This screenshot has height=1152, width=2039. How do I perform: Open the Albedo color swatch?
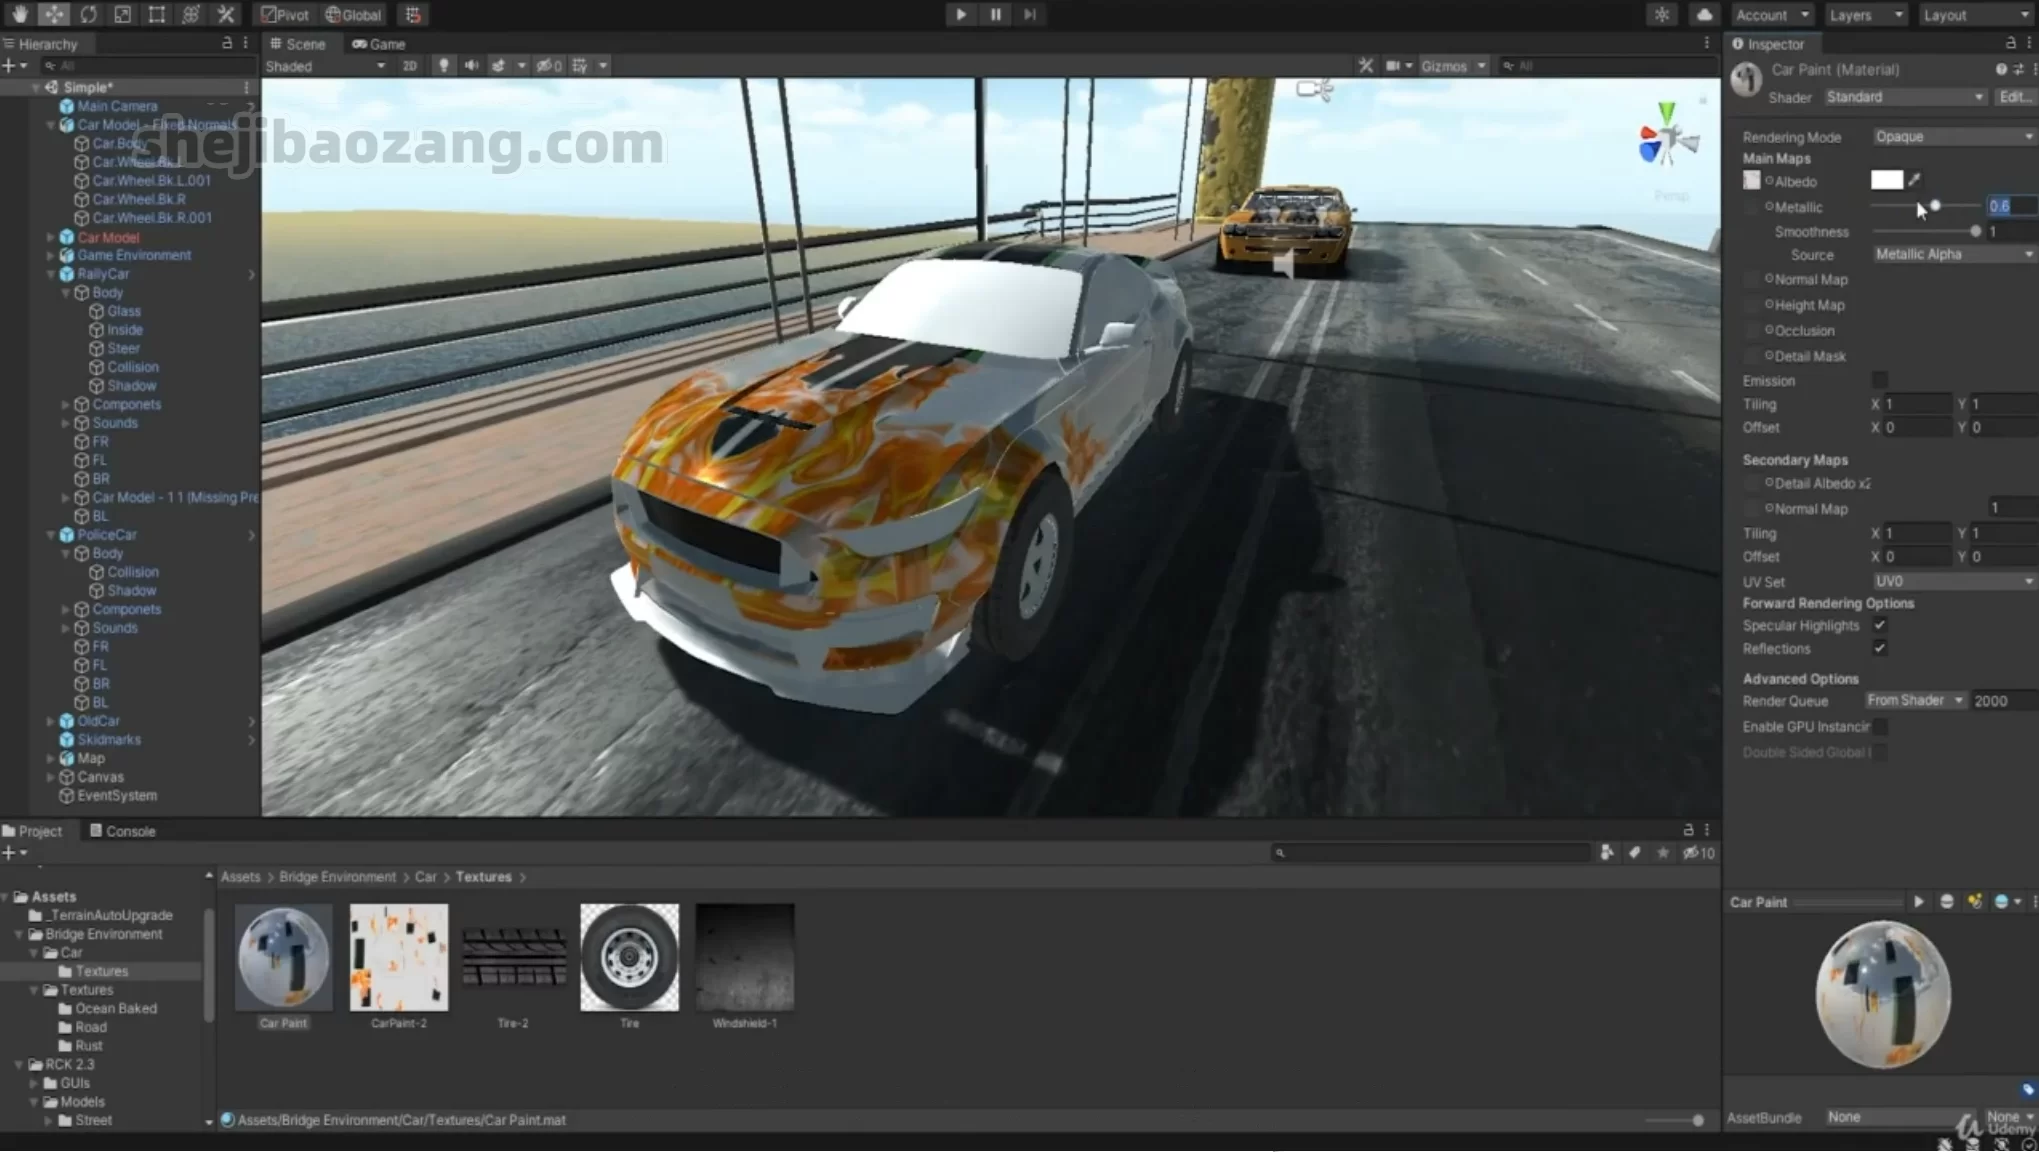tap(1886, 180)
